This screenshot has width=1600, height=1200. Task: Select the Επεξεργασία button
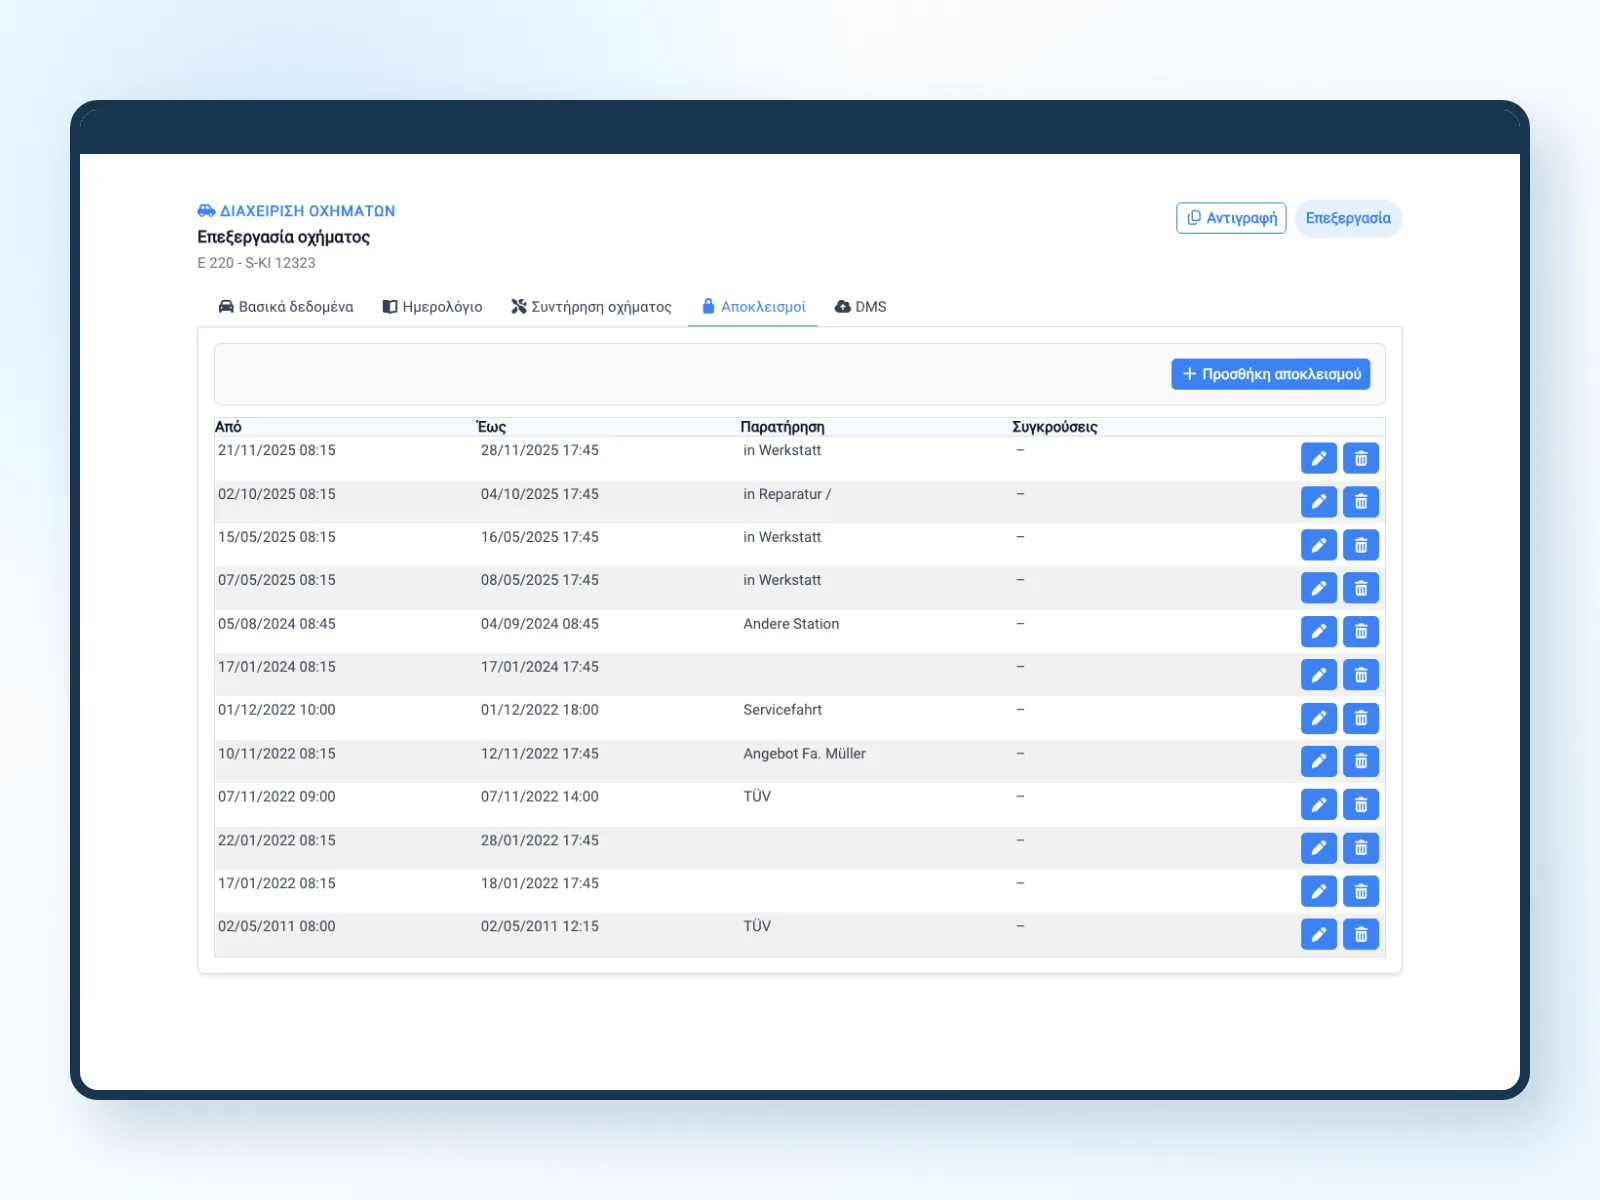(x=1348, y=218)
